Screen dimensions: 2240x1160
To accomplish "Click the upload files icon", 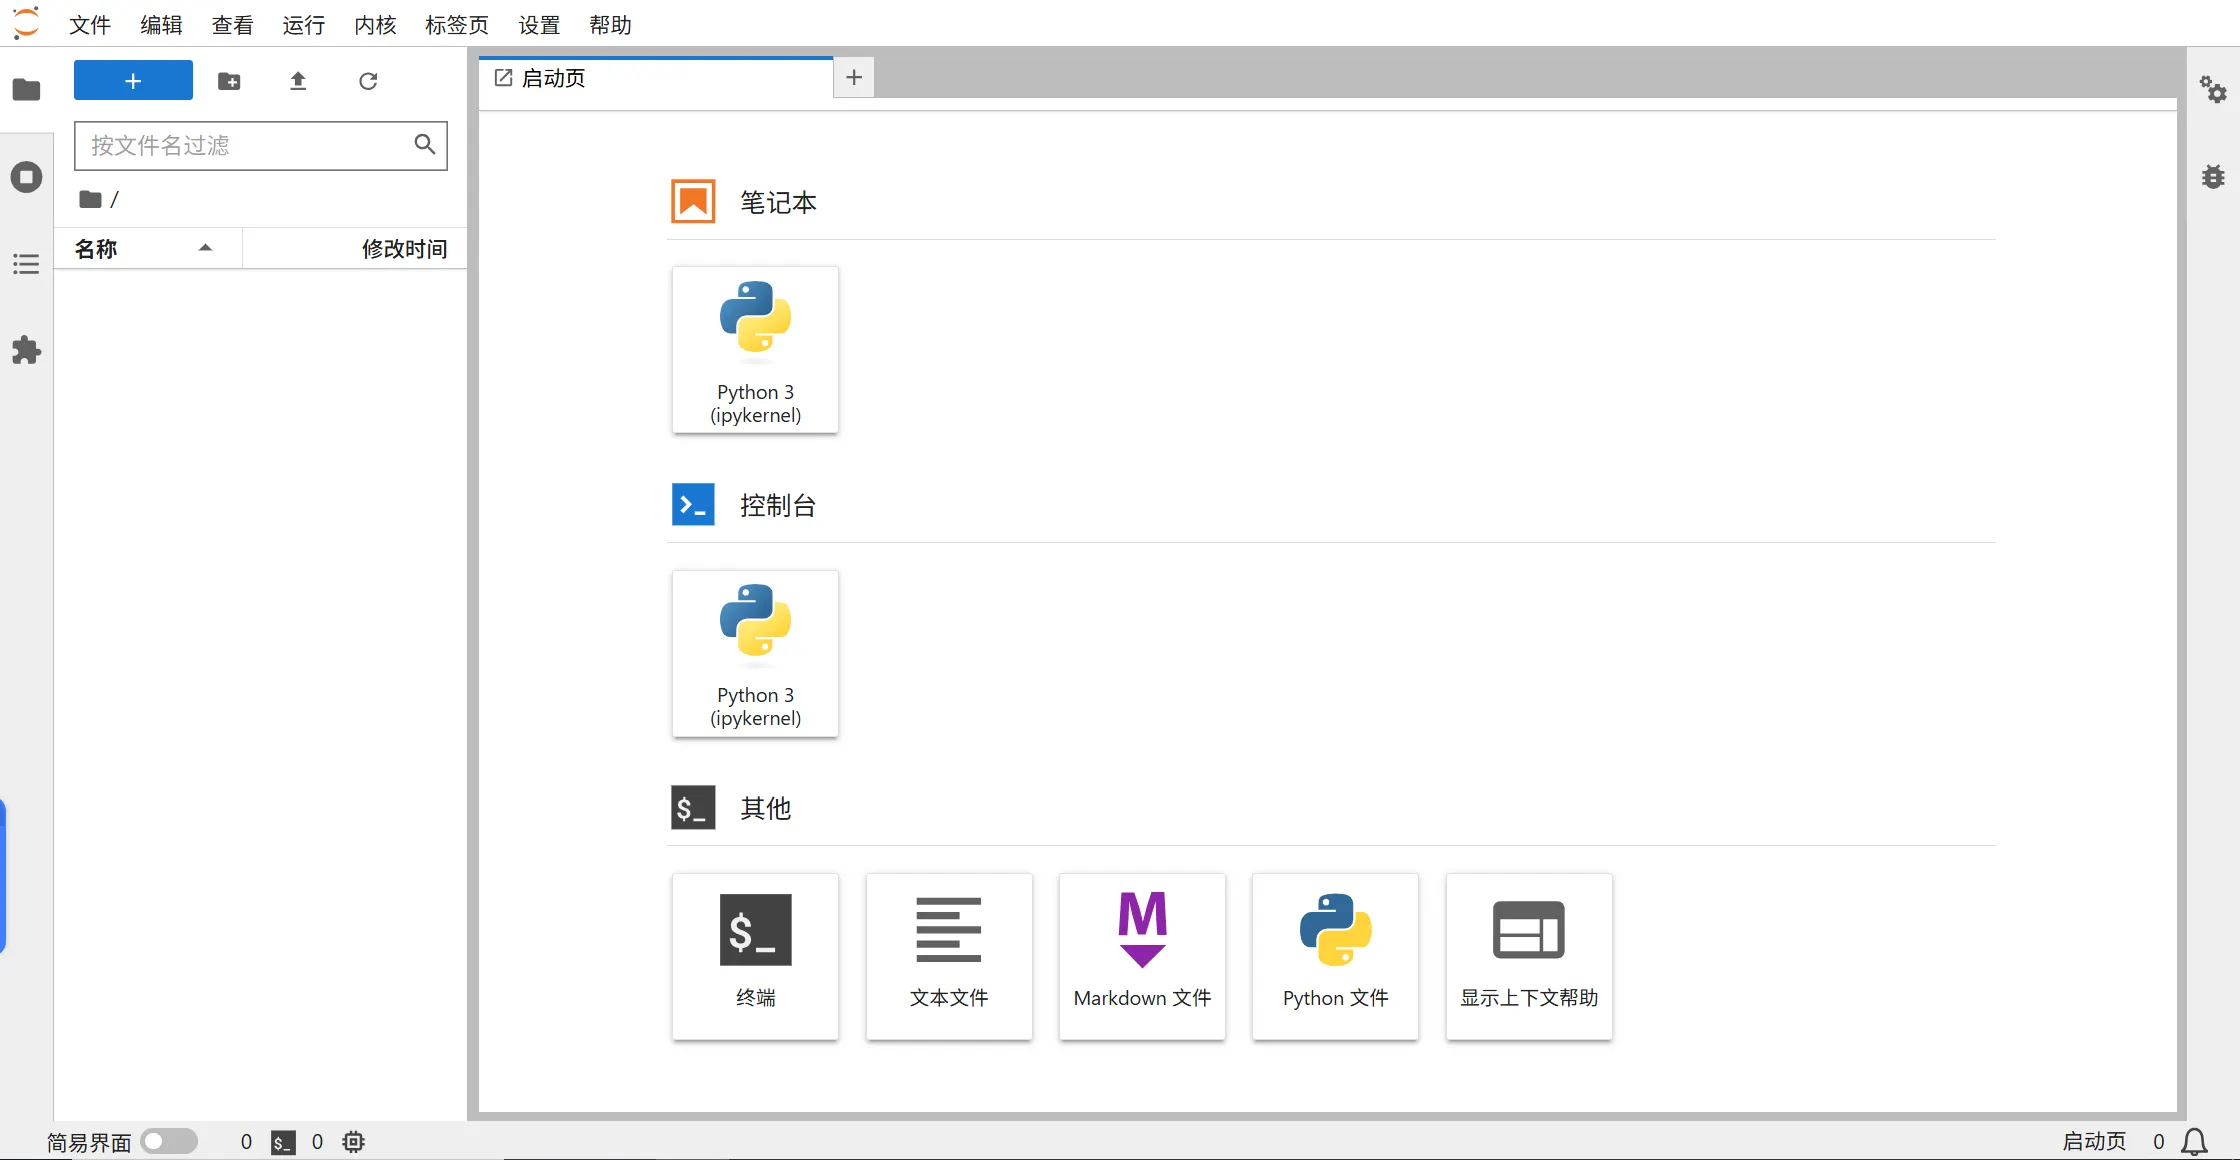I will pyautogui.click(x=298, y=81).
